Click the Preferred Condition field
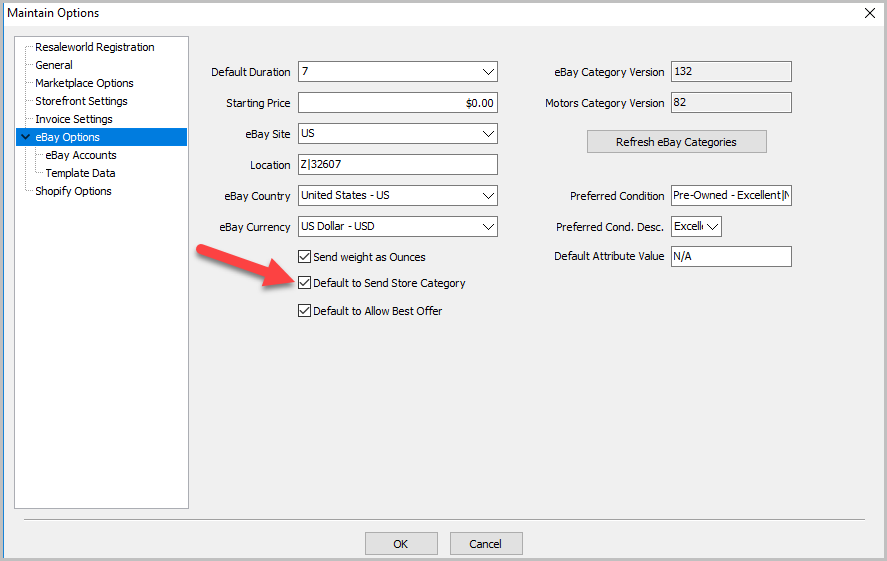 pos(731,196)
